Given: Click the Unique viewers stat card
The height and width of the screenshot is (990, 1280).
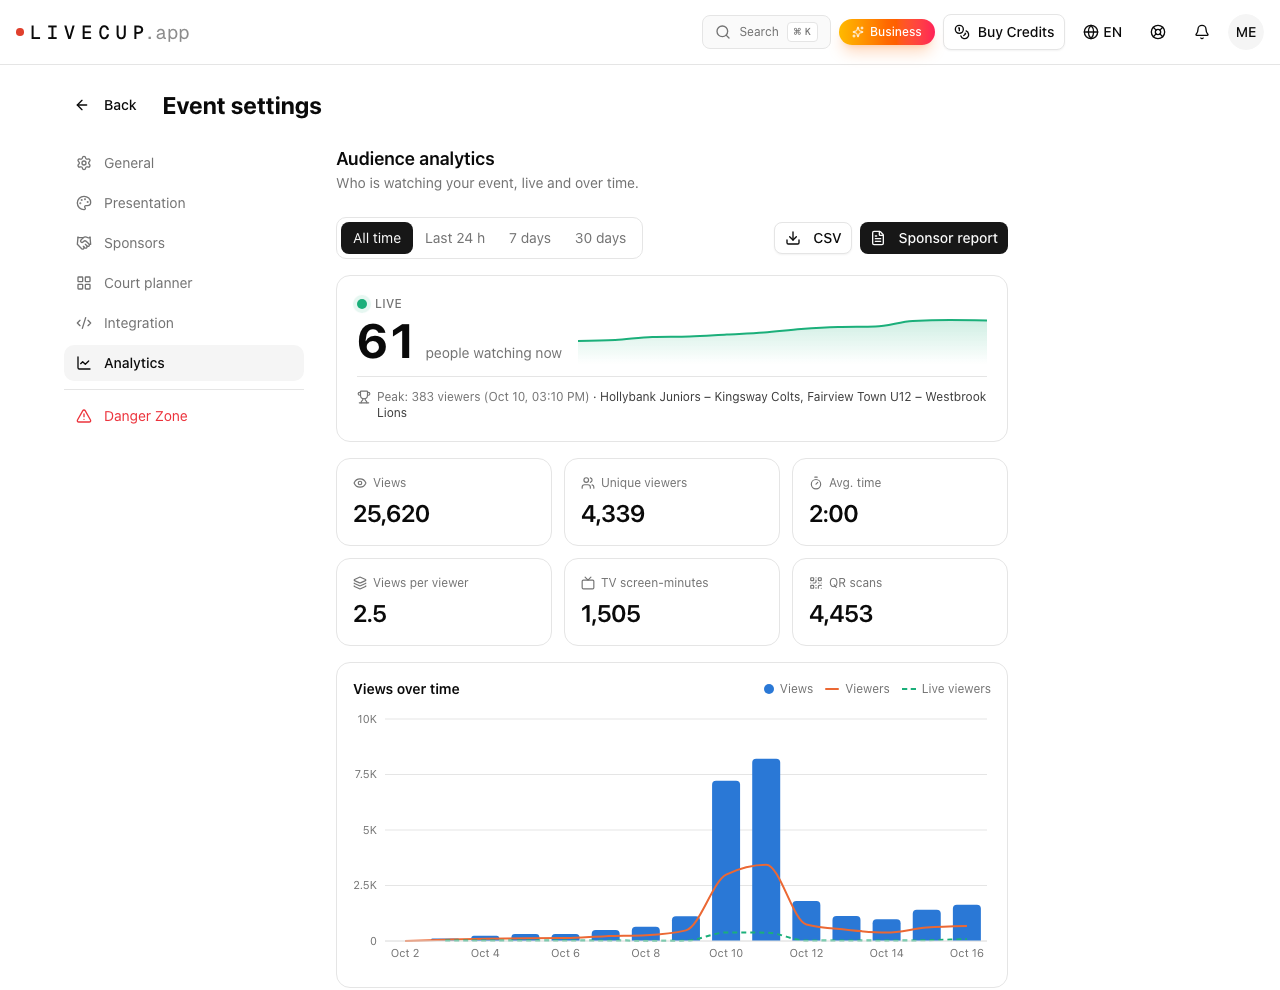Looking at the screenshot, I should (672, 502).
